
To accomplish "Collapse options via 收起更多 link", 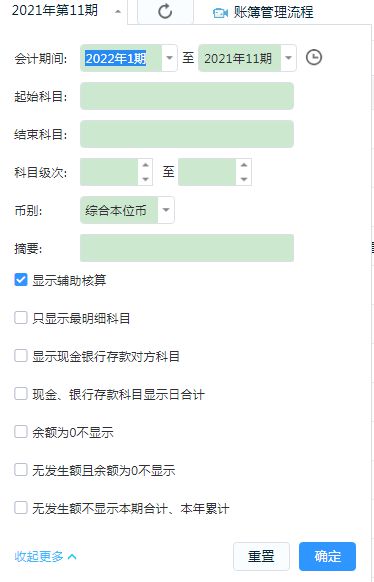I will click(45, 556).
